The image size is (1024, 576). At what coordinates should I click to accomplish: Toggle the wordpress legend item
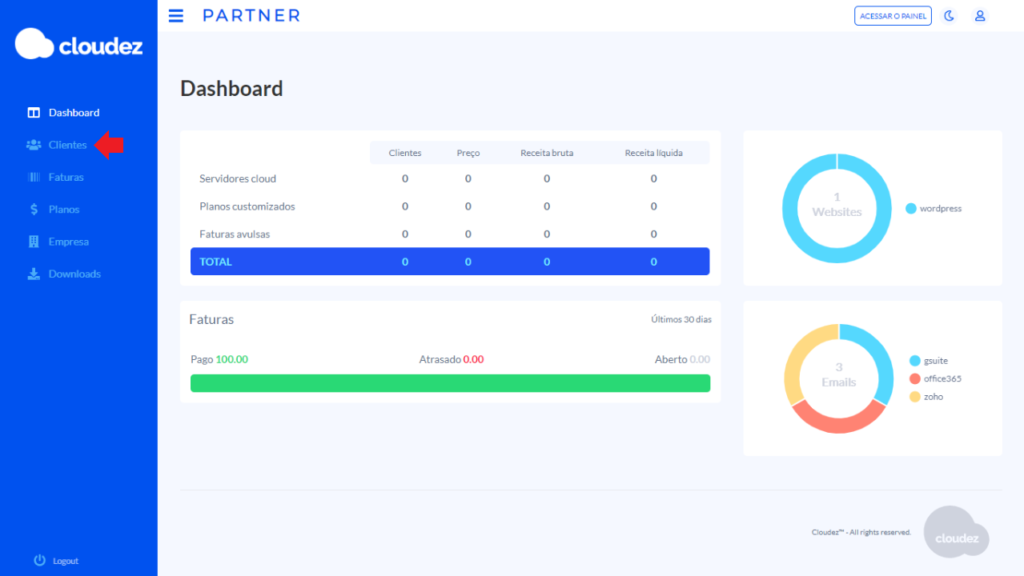(934, 209)
